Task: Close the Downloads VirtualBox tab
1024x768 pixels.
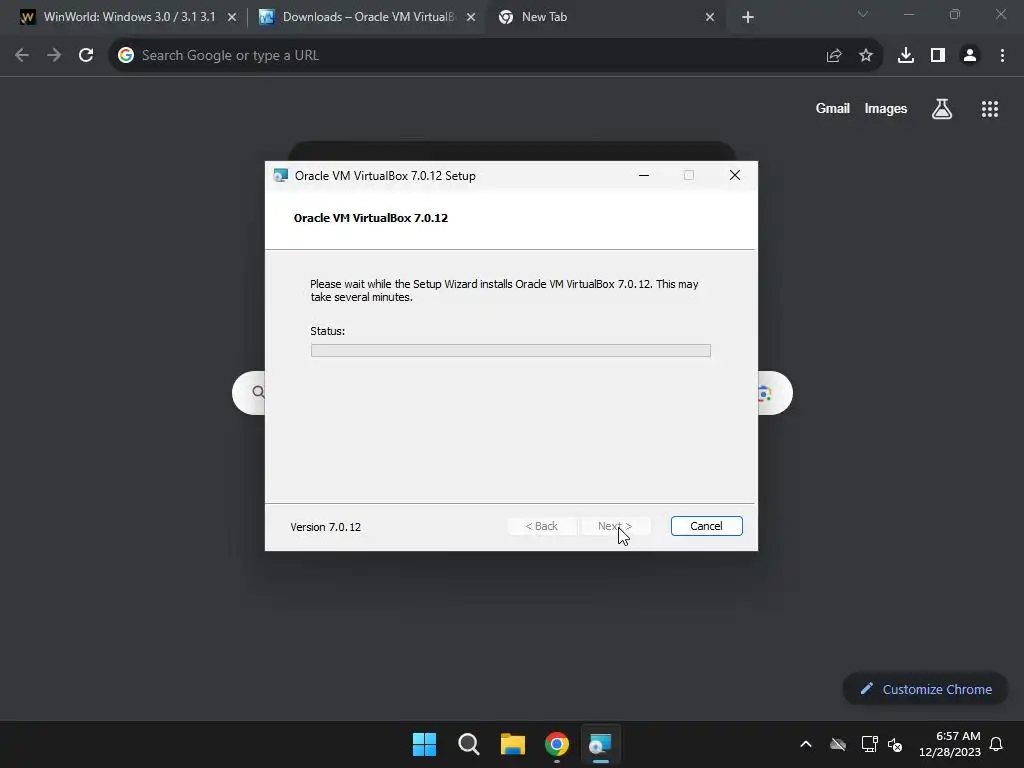Action: [x=471, y=18]
